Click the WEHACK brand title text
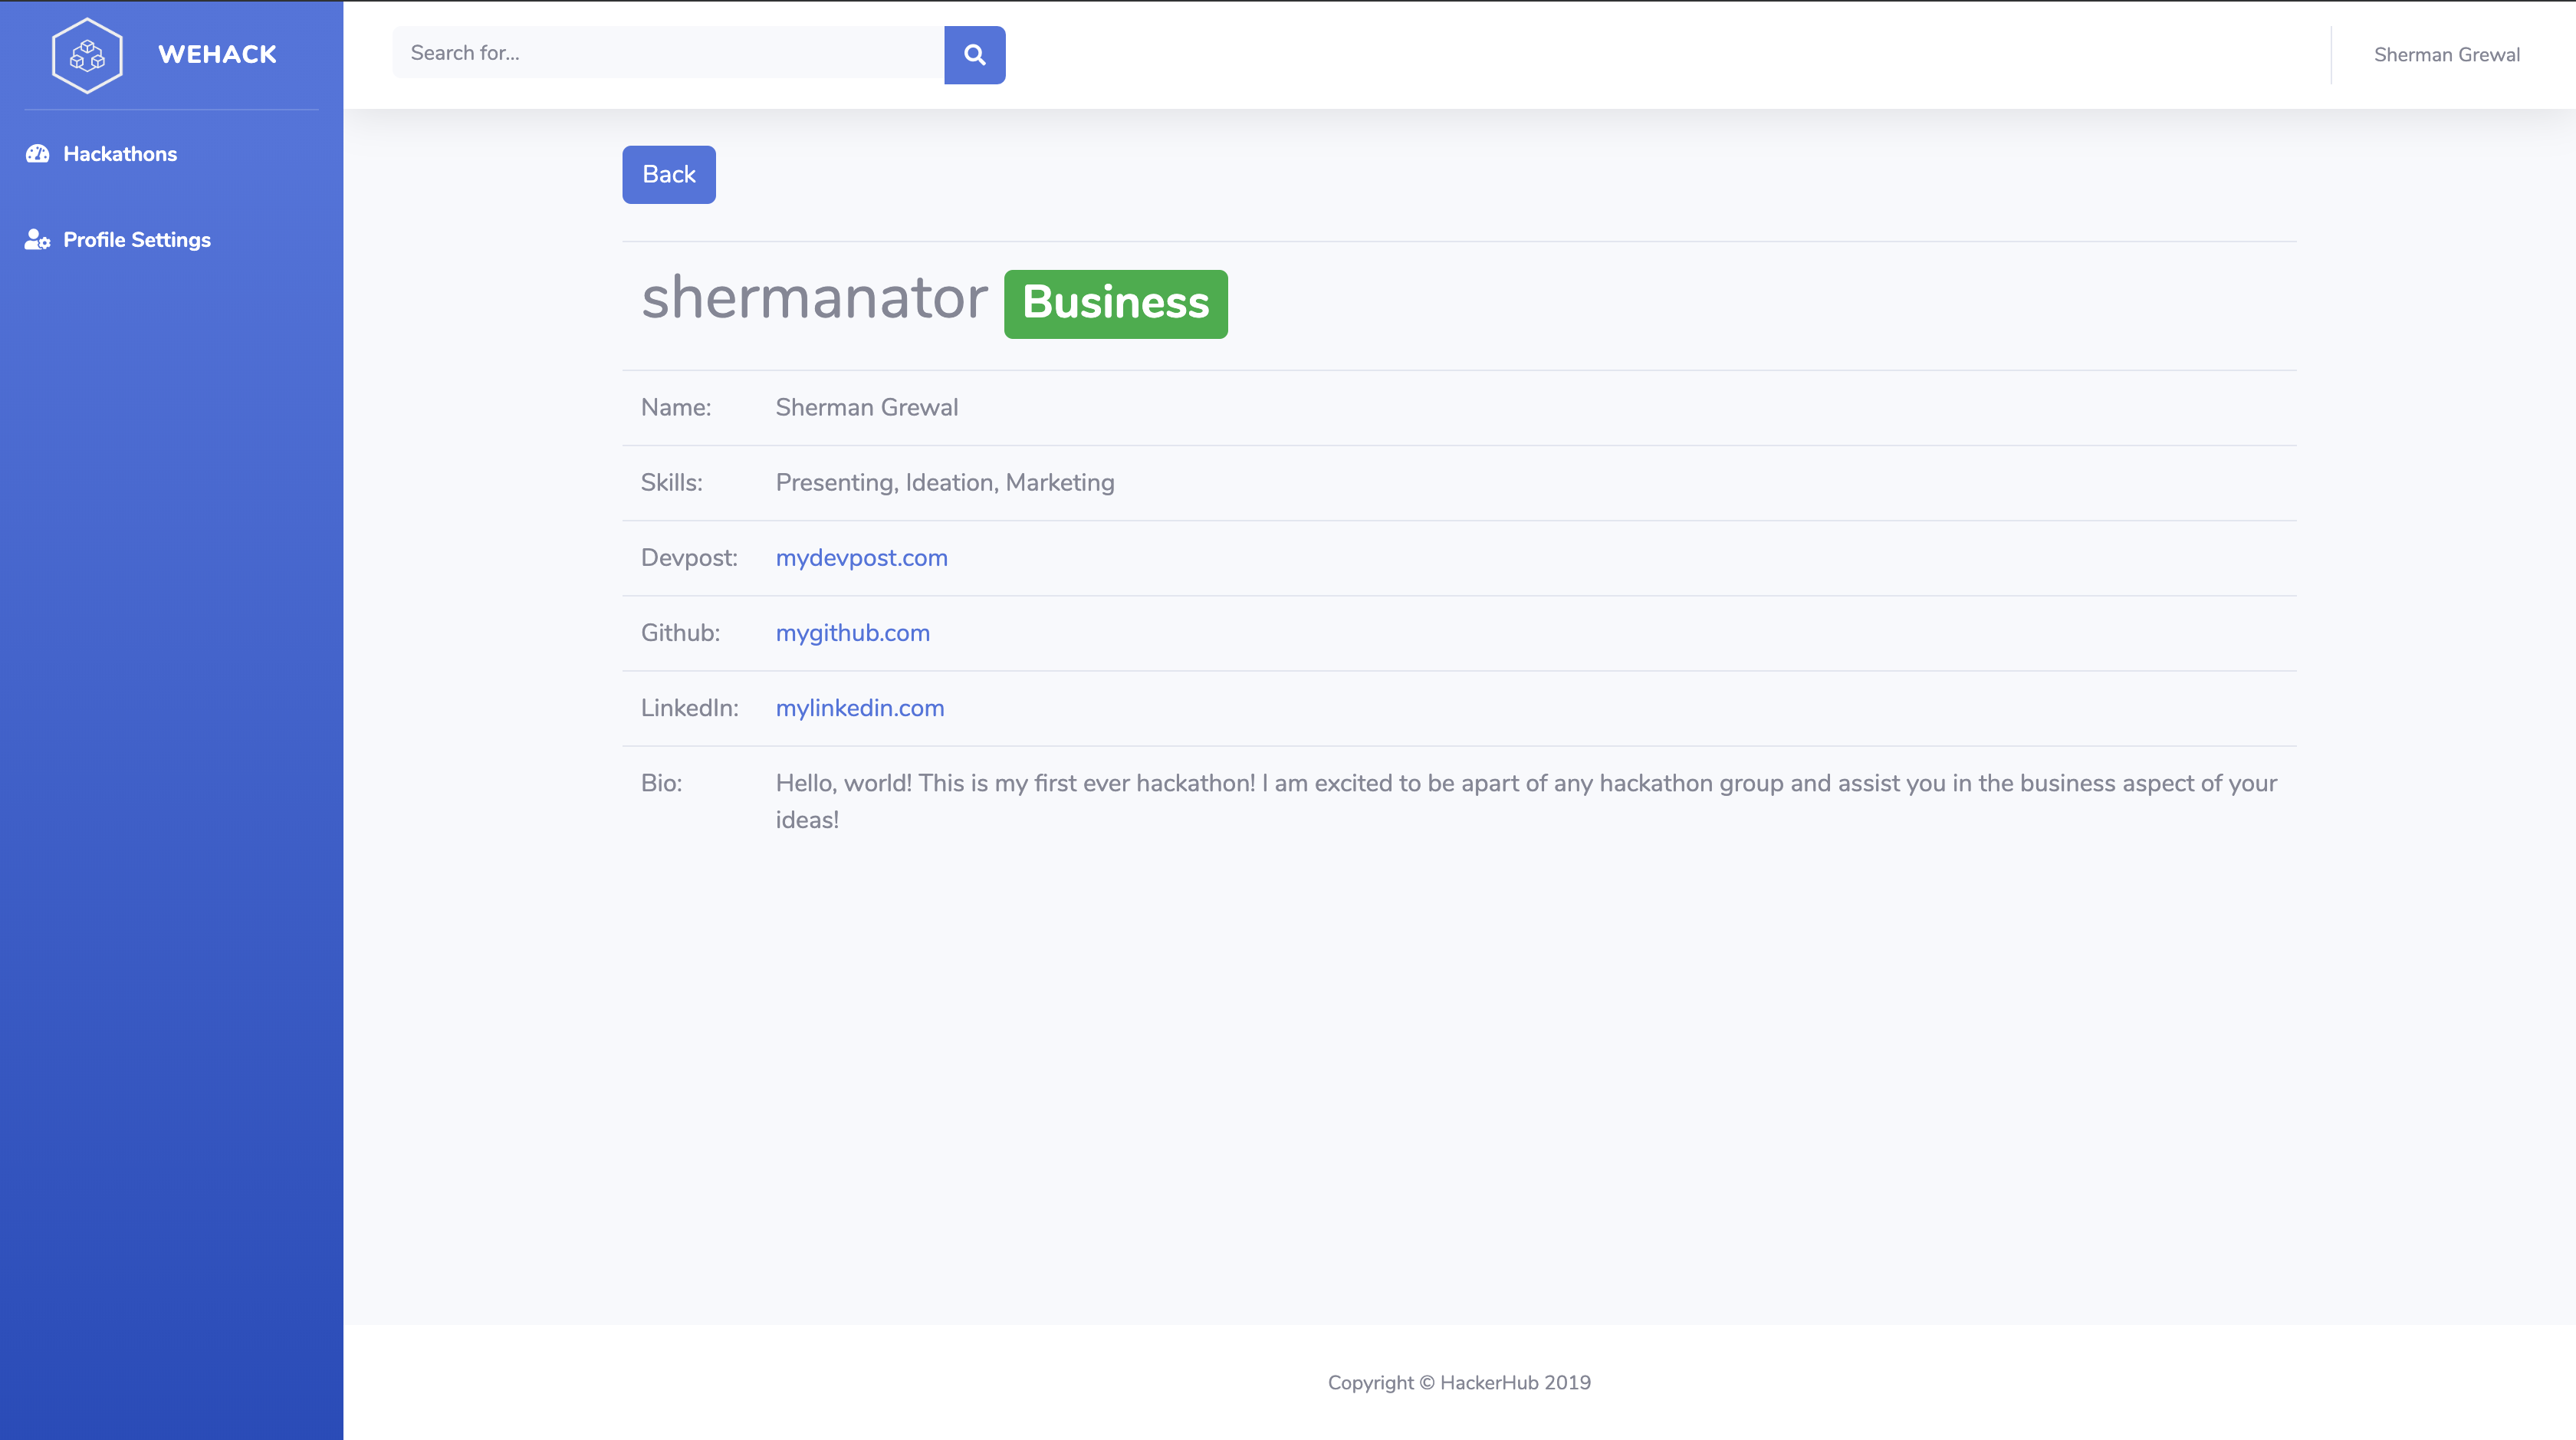Image resolution: width=2576 pixels, height=1440 pixels. tap(217, 55)
